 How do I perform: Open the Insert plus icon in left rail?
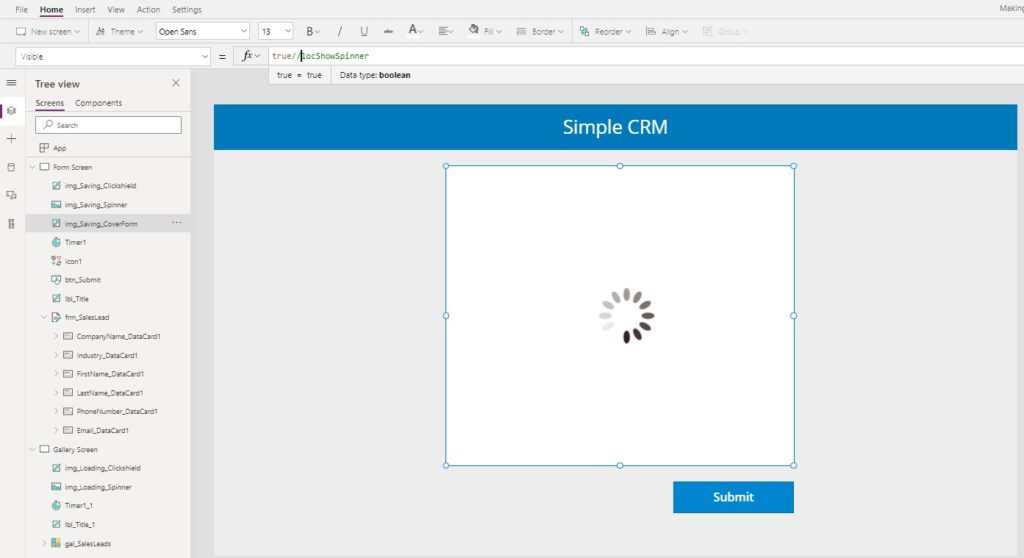[x=11, y=139]
